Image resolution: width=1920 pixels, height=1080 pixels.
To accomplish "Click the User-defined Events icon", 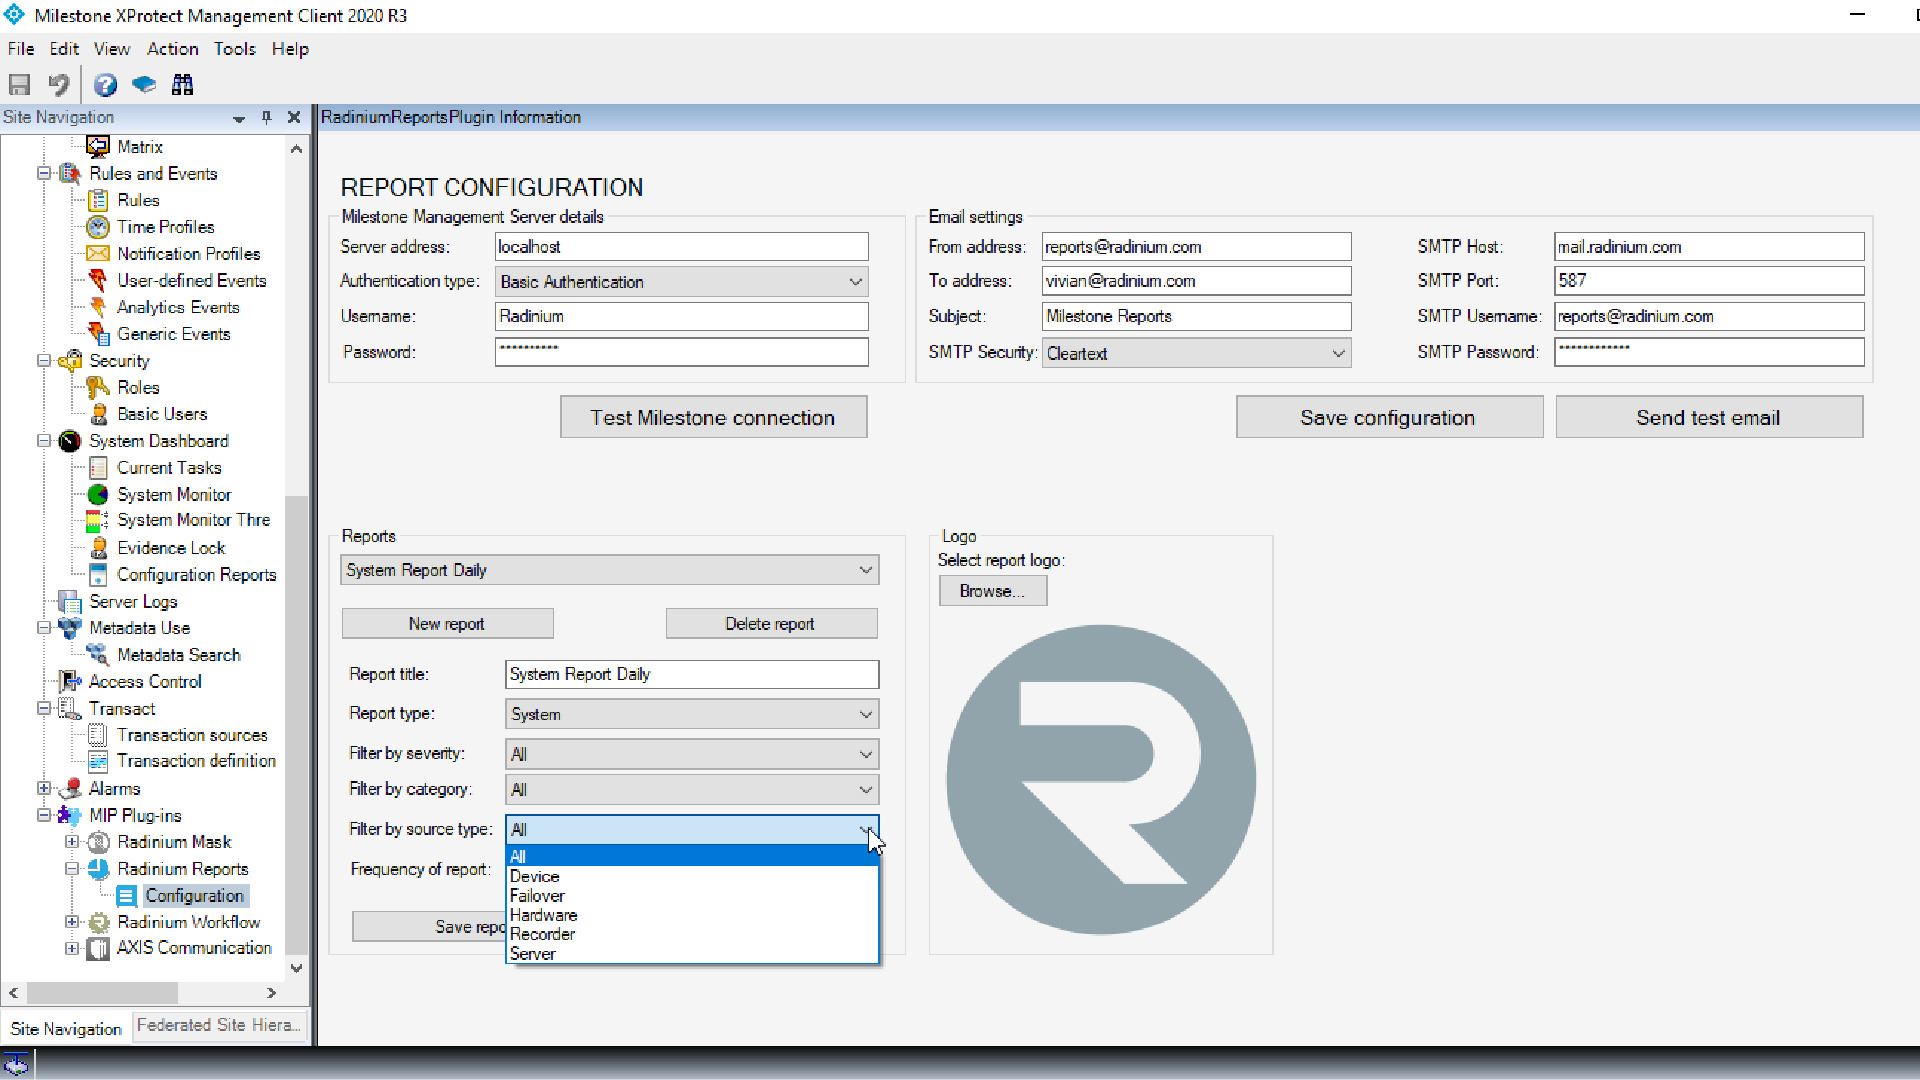I will pyautogui.click(x=98, y=281).
